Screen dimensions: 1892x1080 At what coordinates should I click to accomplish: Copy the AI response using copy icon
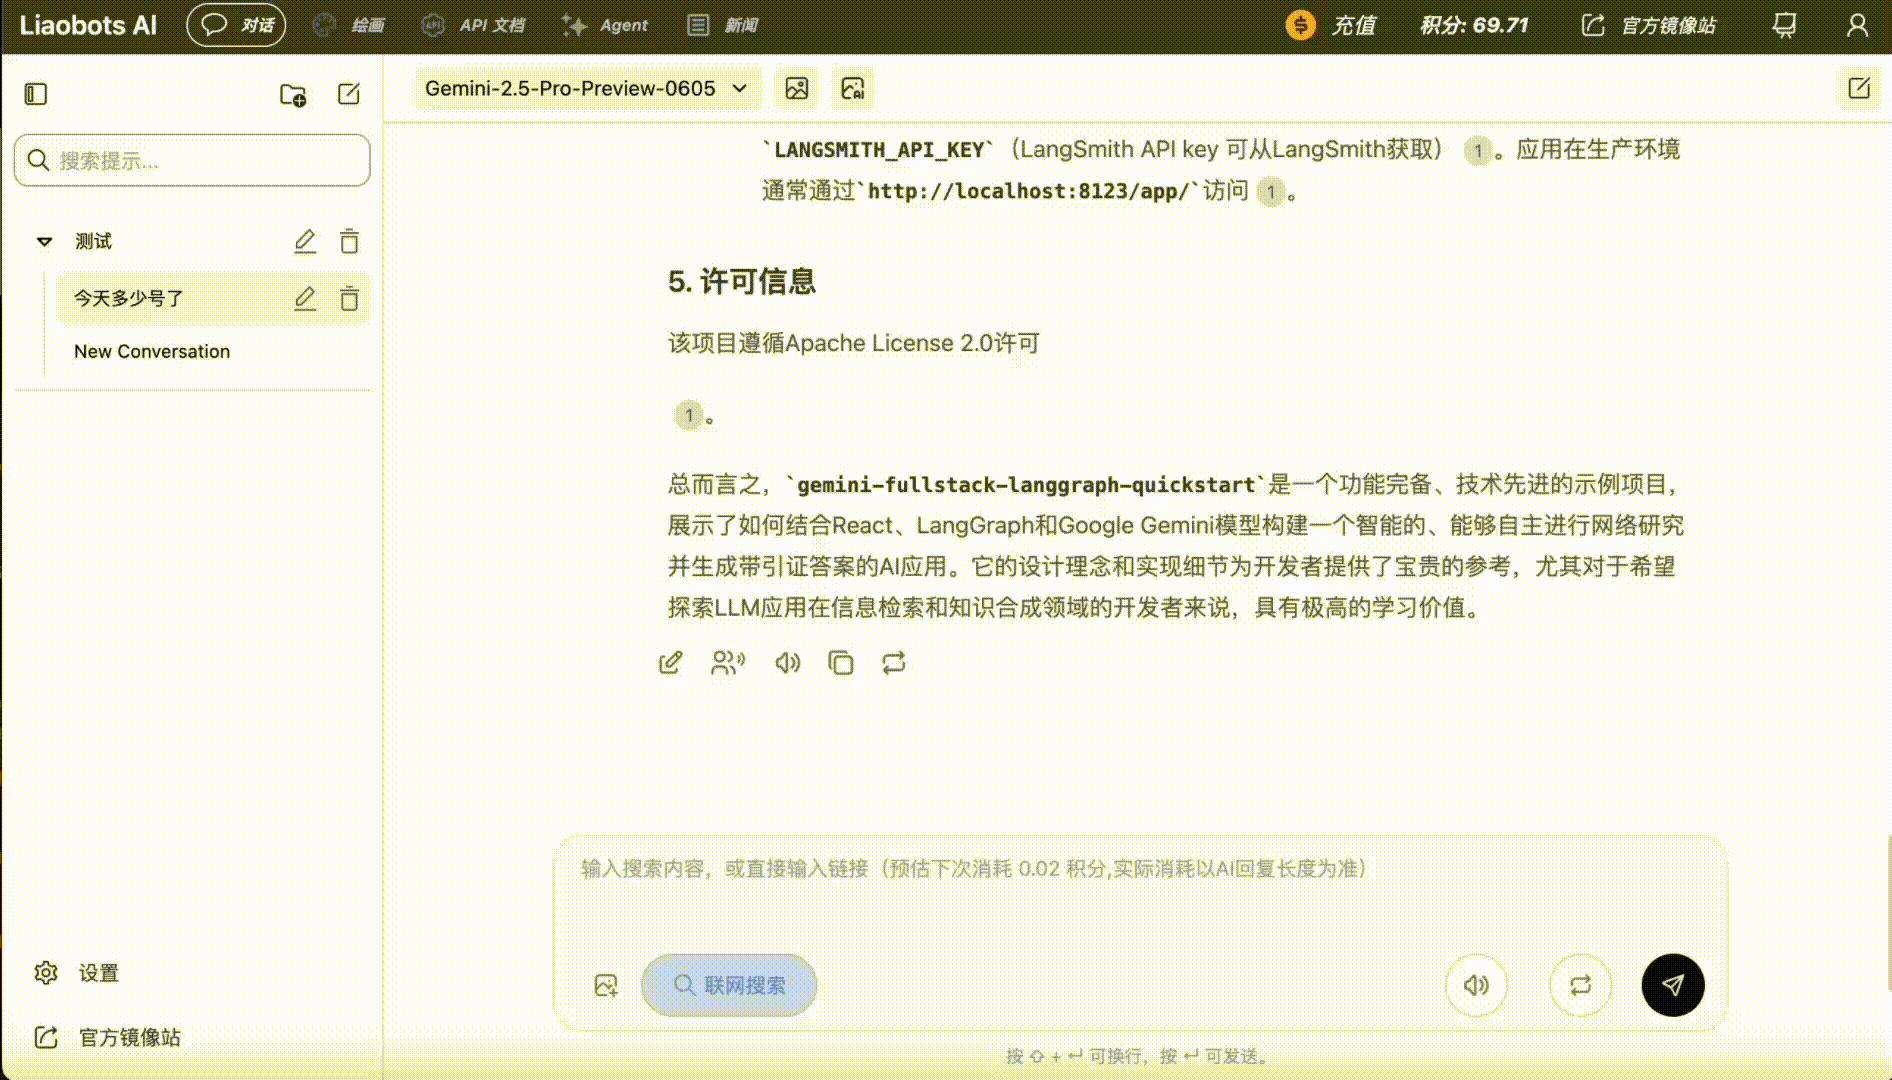[x=841, y=662]
